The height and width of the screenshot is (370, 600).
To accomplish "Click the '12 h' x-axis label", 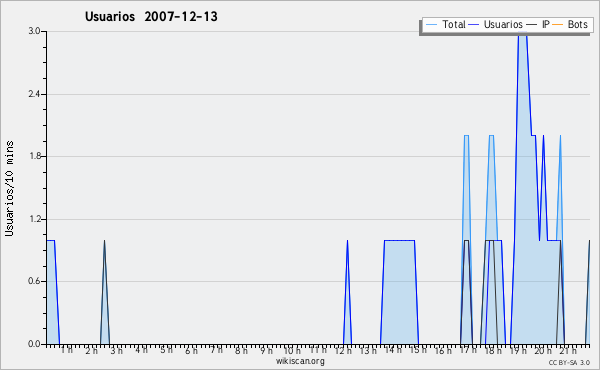I will pyautogui.click(x=343, y=350).
